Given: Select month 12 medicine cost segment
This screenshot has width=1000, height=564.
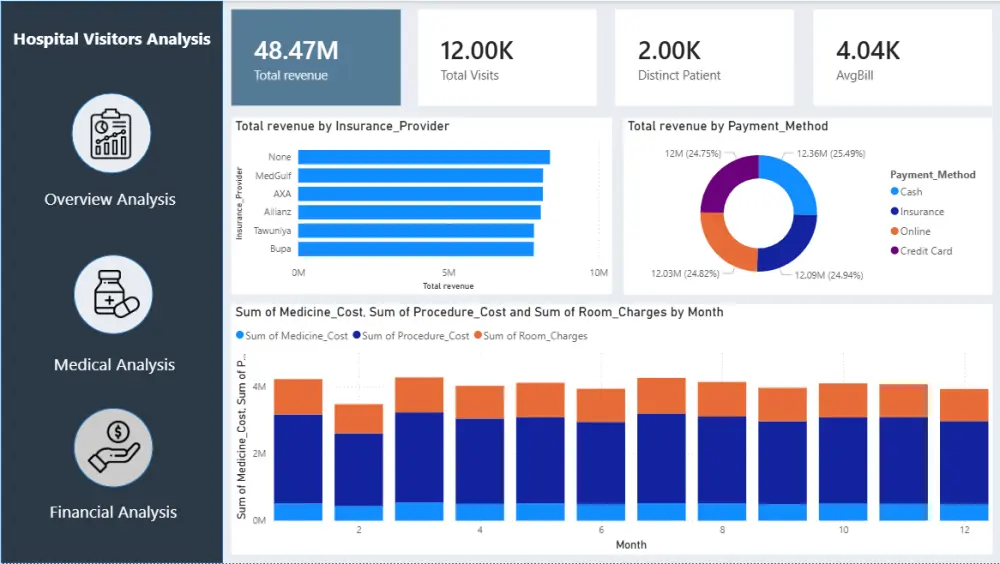Looking at the screenshot, I should (964, 512).
